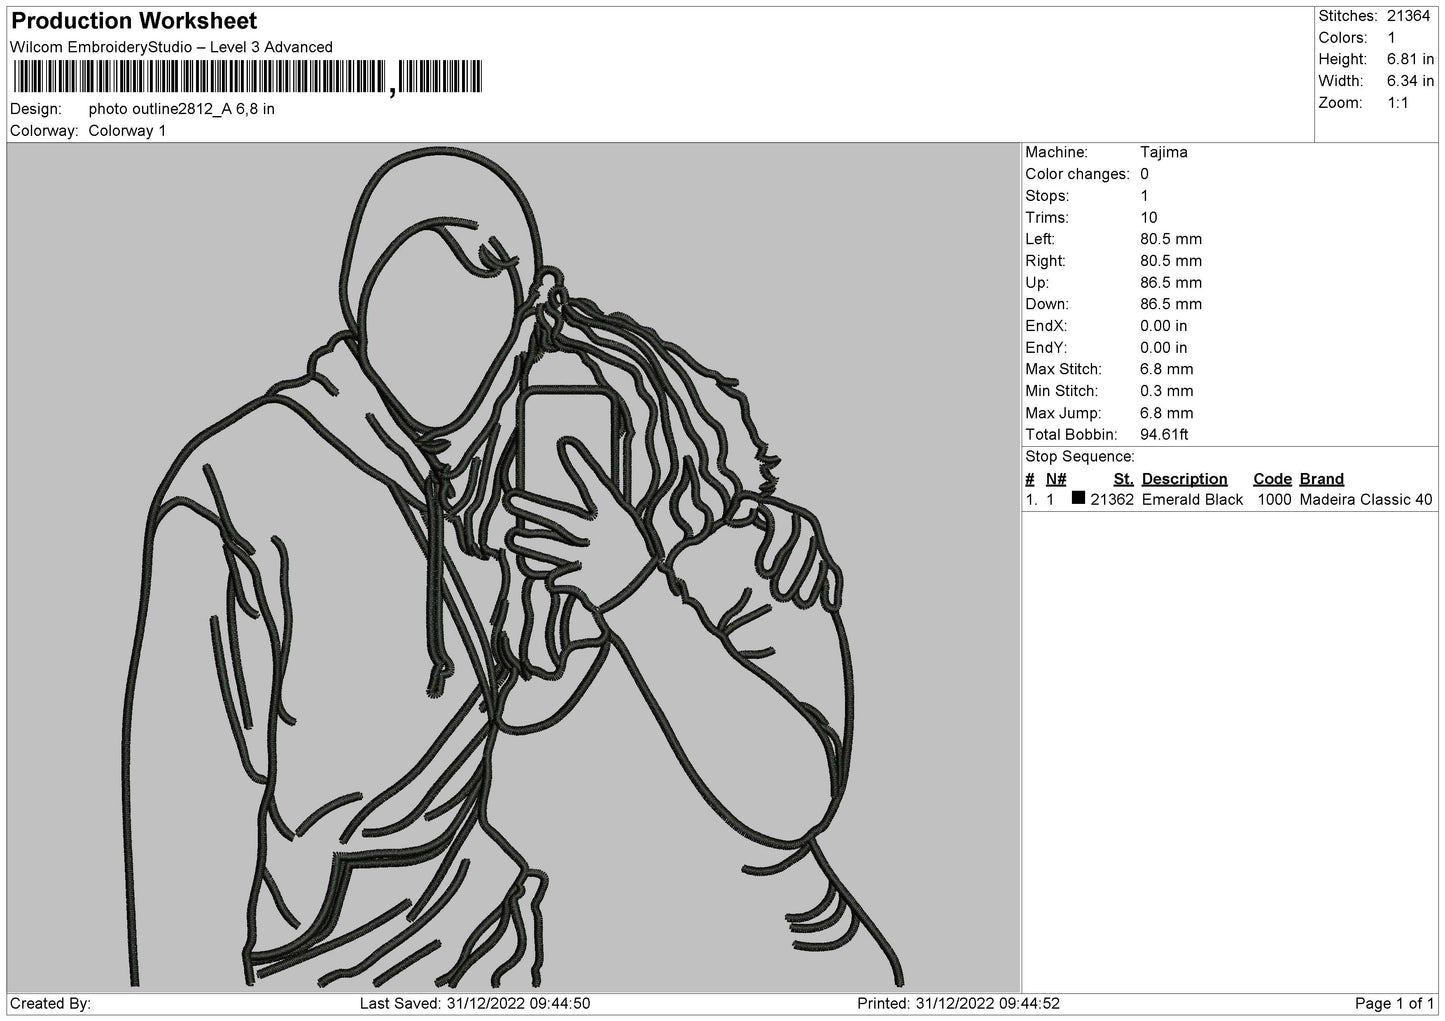Click the Height value 6.81 in
1445x1021 pixels.
click(1410, 60)
